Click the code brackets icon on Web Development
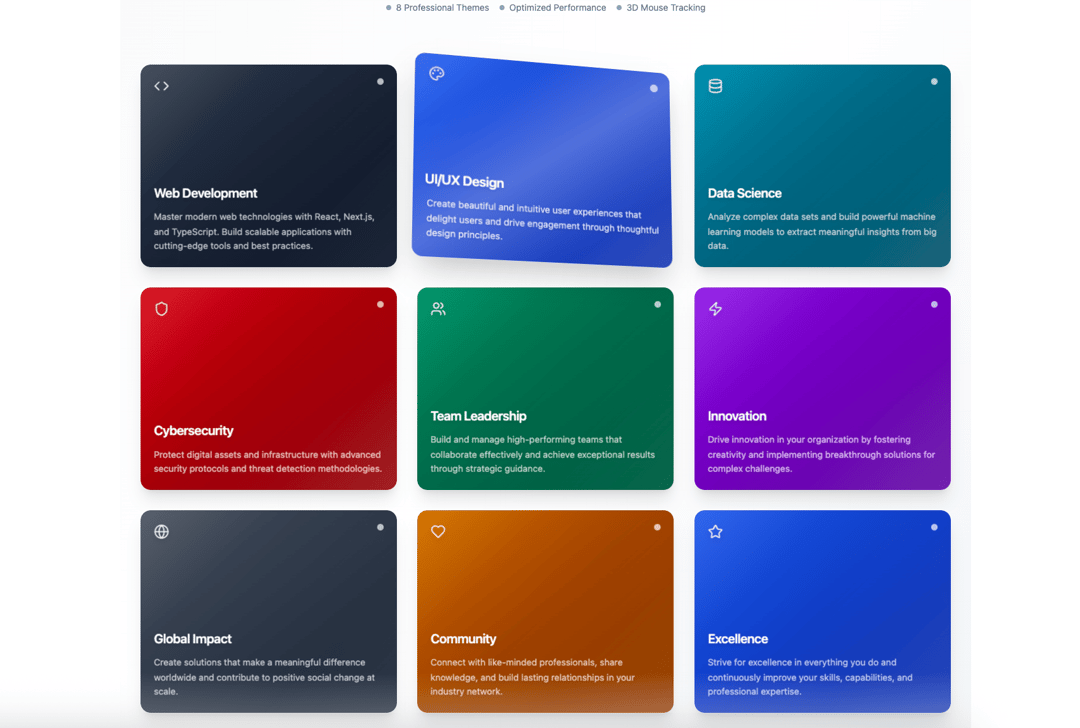1080x728 pixels. pos(161,86)
